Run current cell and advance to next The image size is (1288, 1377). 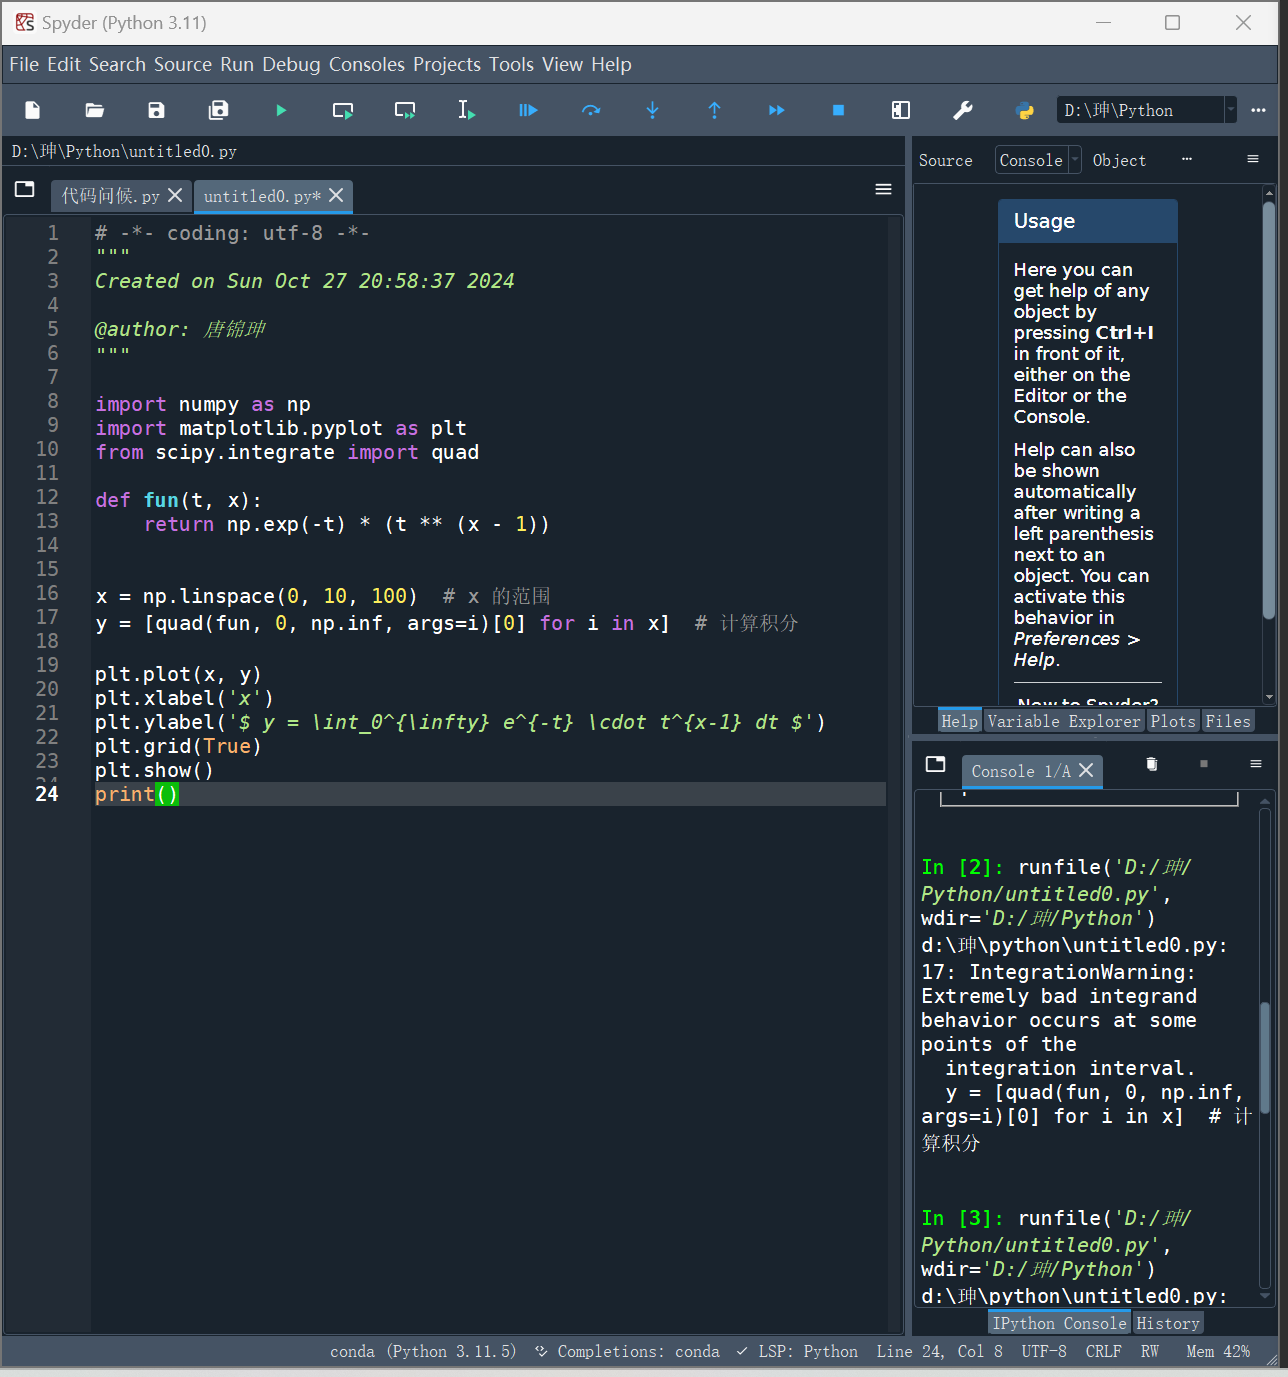tap(405, 110)
